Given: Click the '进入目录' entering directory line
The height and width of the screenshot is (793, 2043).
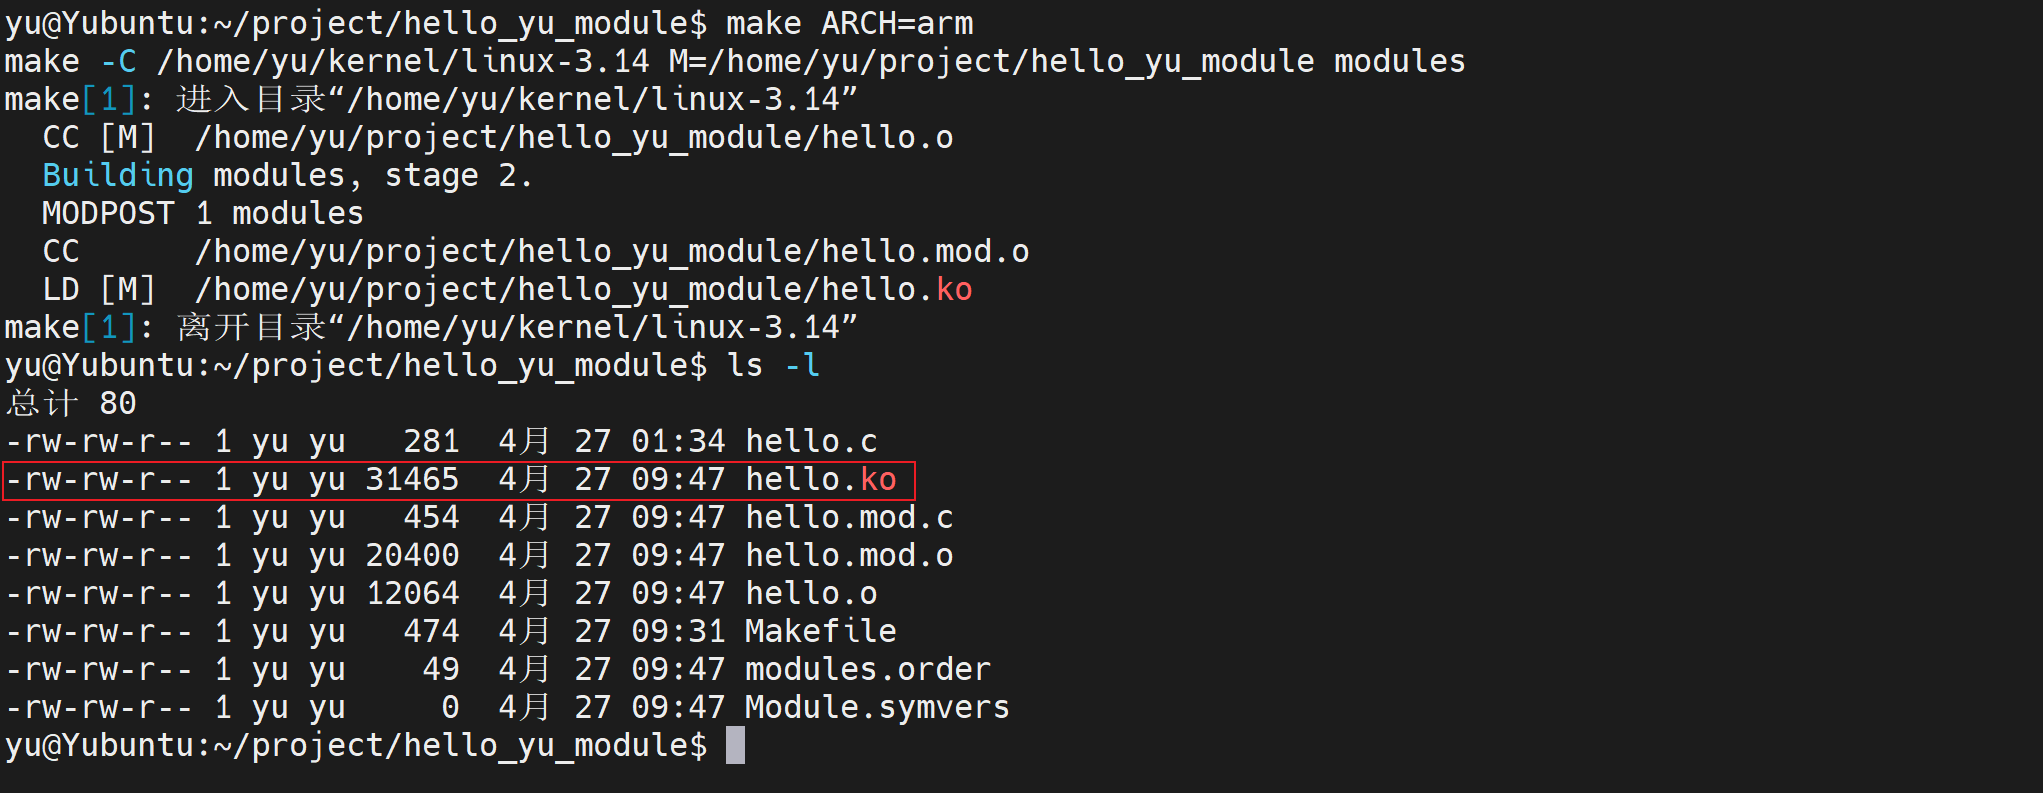Looking at the screenshot, I should coord(431,100).
